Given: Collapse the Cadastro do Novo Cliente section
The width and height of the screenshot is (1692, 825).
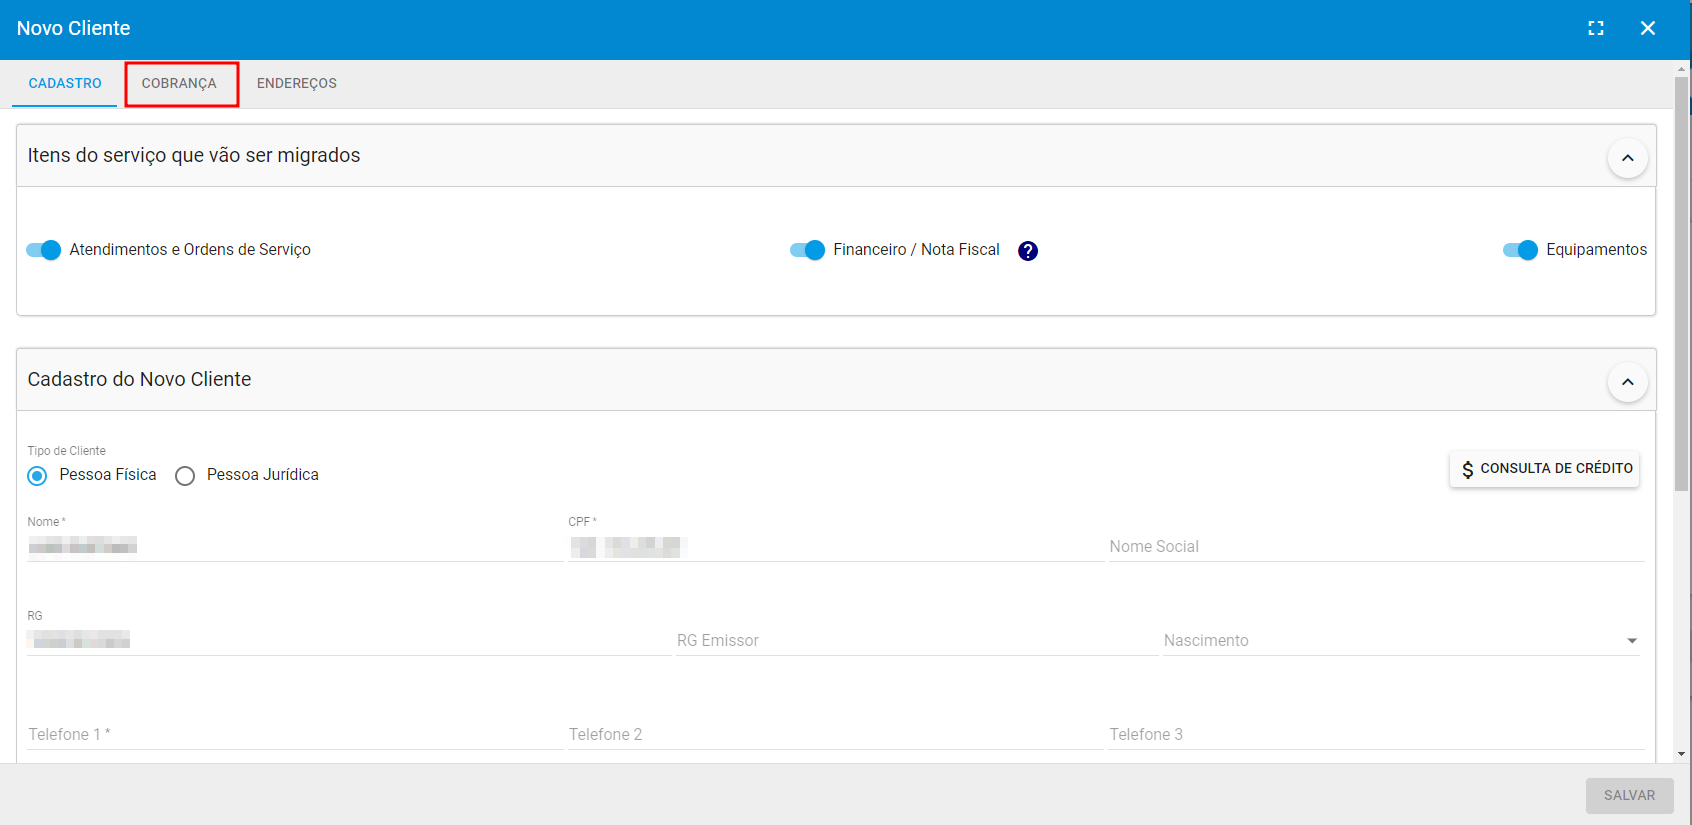Looking at the screenshot, I should pos(1628,382).
